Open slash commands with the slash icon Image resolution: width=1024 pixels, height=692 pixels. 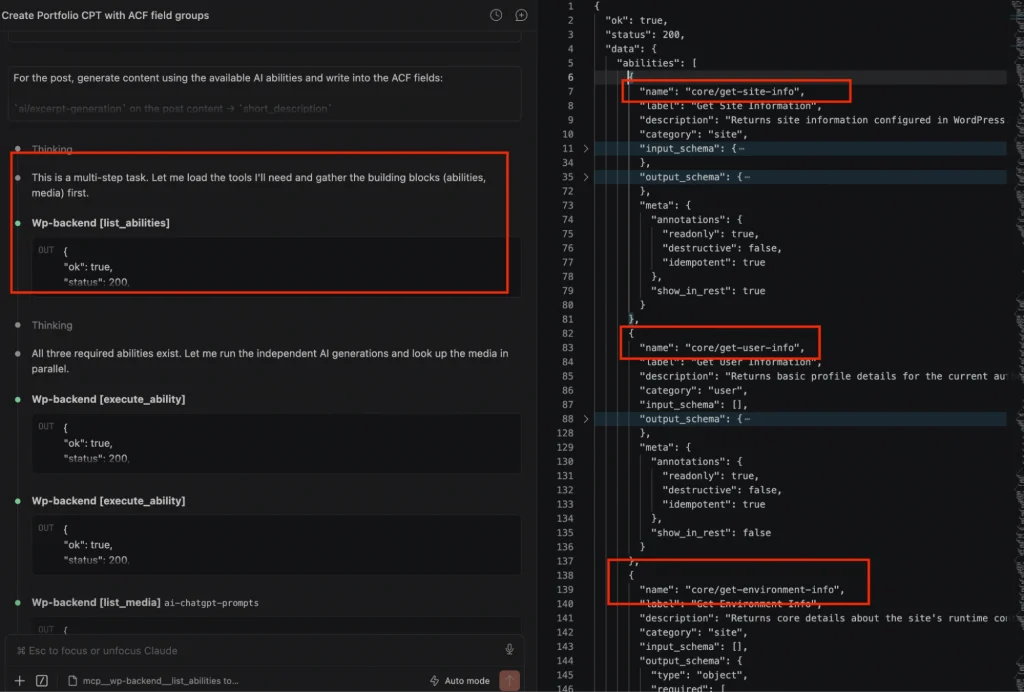click(42, 680)
